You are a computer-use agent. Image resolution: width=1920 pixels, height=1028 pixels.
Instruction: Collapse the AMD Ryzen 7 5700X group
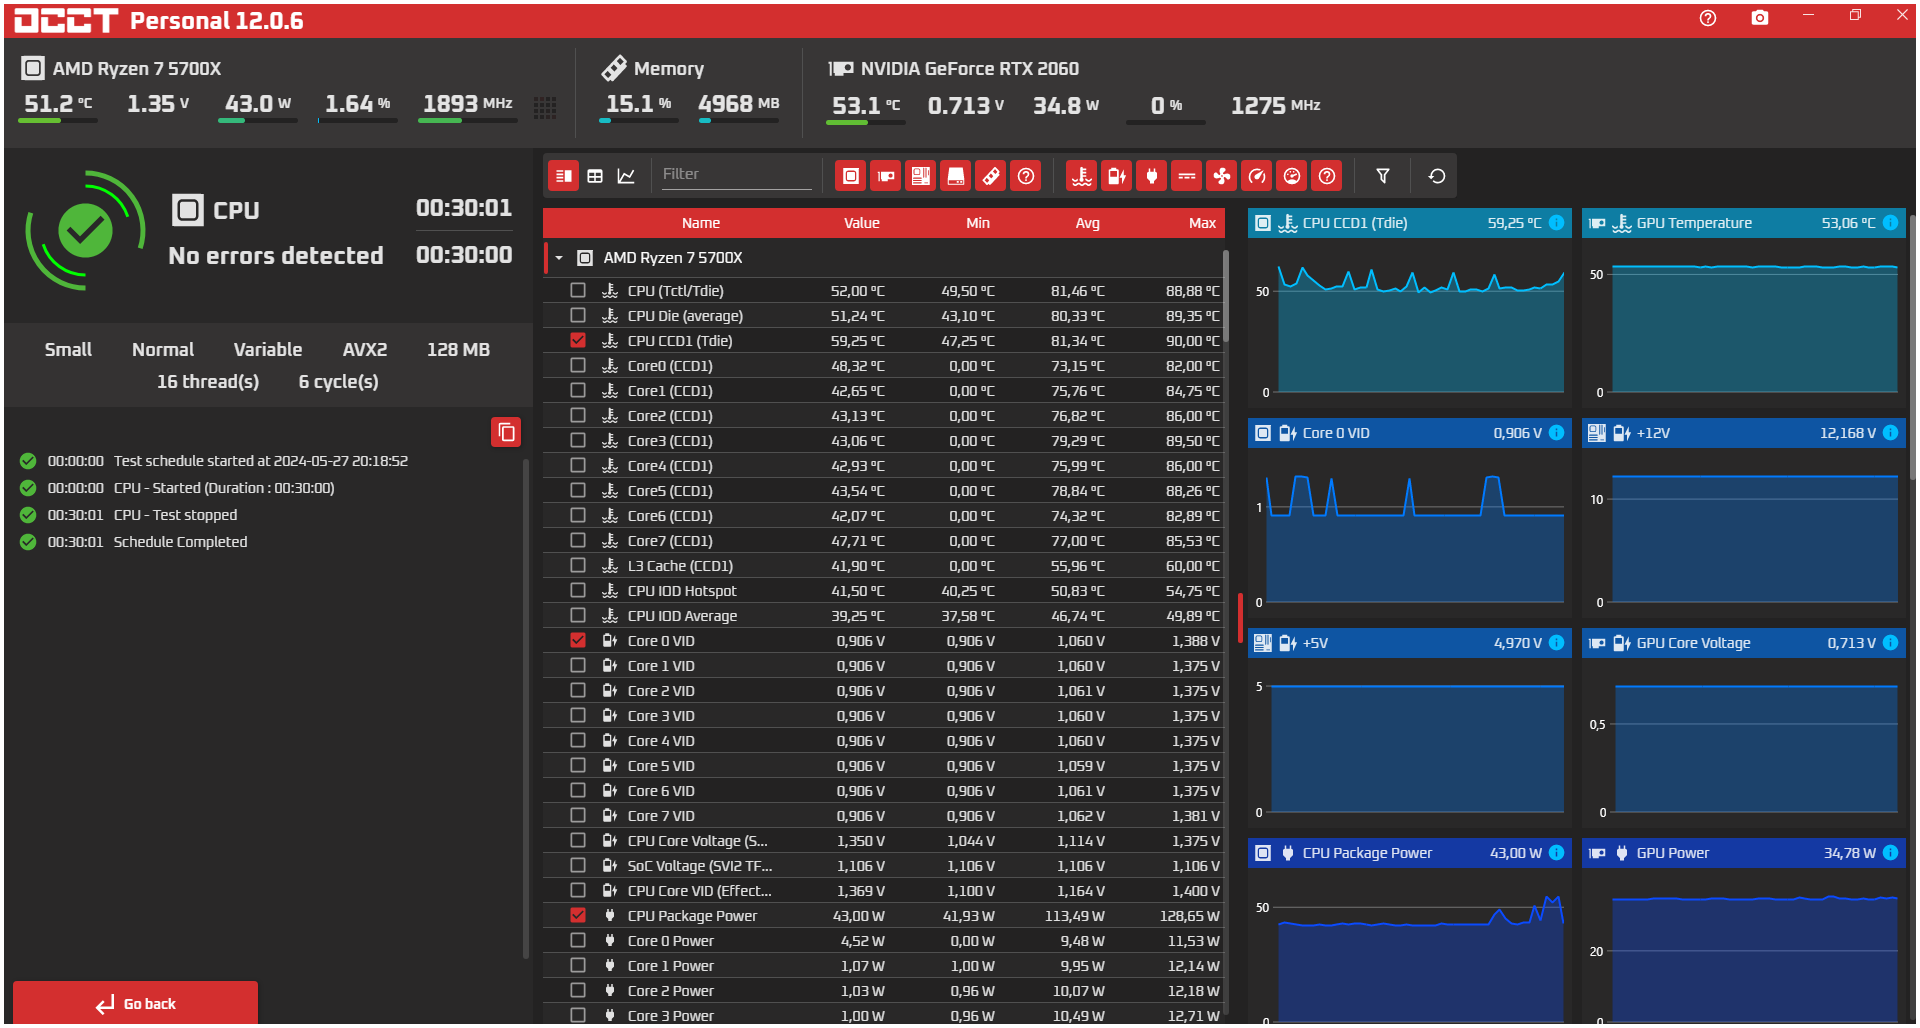pos(559,258)
